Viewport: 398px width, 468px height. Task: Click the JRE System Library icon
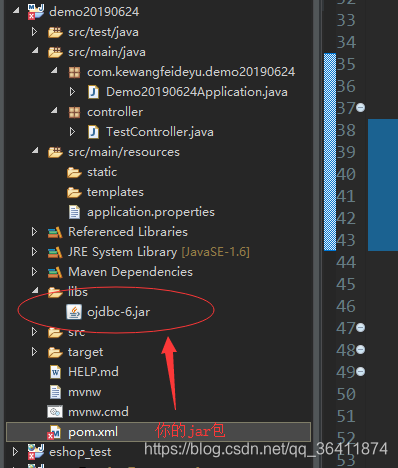[x=55, y=252]
